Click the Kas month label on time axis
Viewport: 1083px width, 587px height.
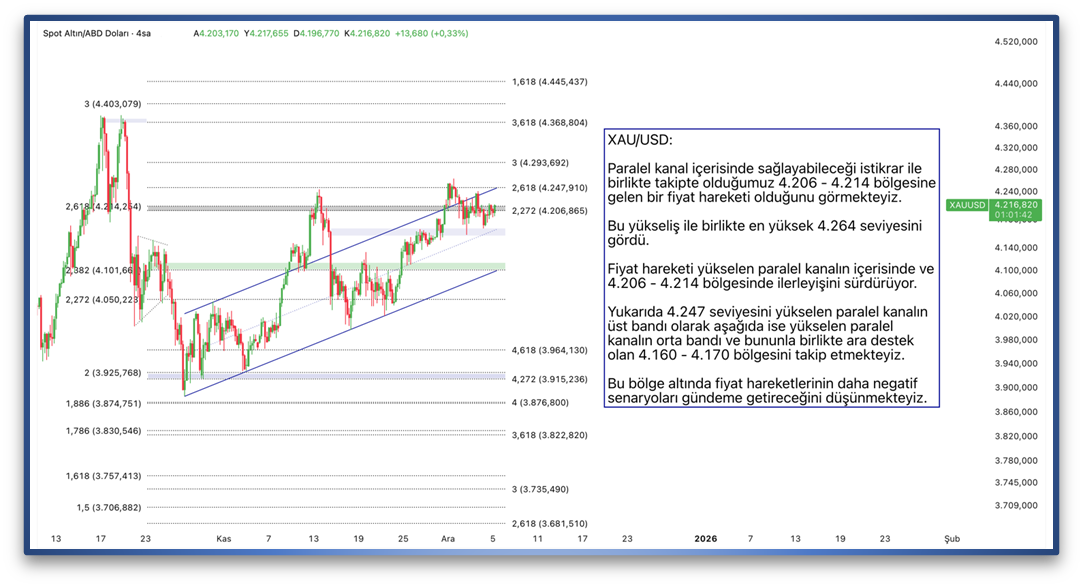(224, 538)
